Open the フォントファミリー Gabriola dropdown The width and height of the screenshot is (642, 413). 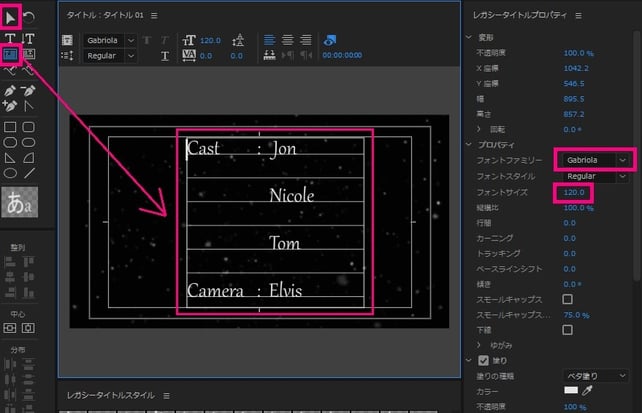click(x=596, y=160)
